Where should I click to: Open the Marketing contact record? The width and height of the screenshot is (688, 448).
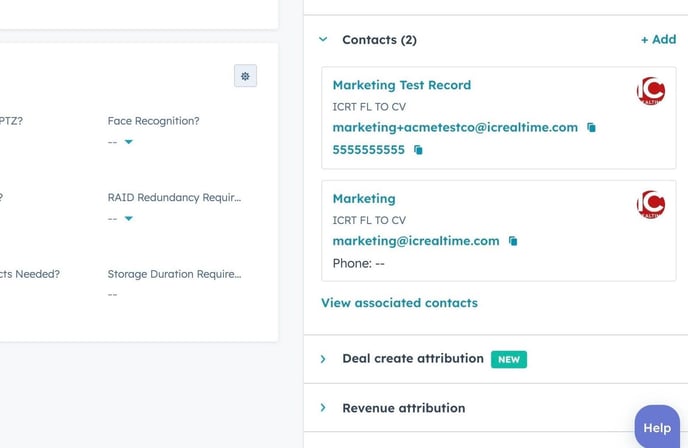pyautogui.click(x=364, y=199)
